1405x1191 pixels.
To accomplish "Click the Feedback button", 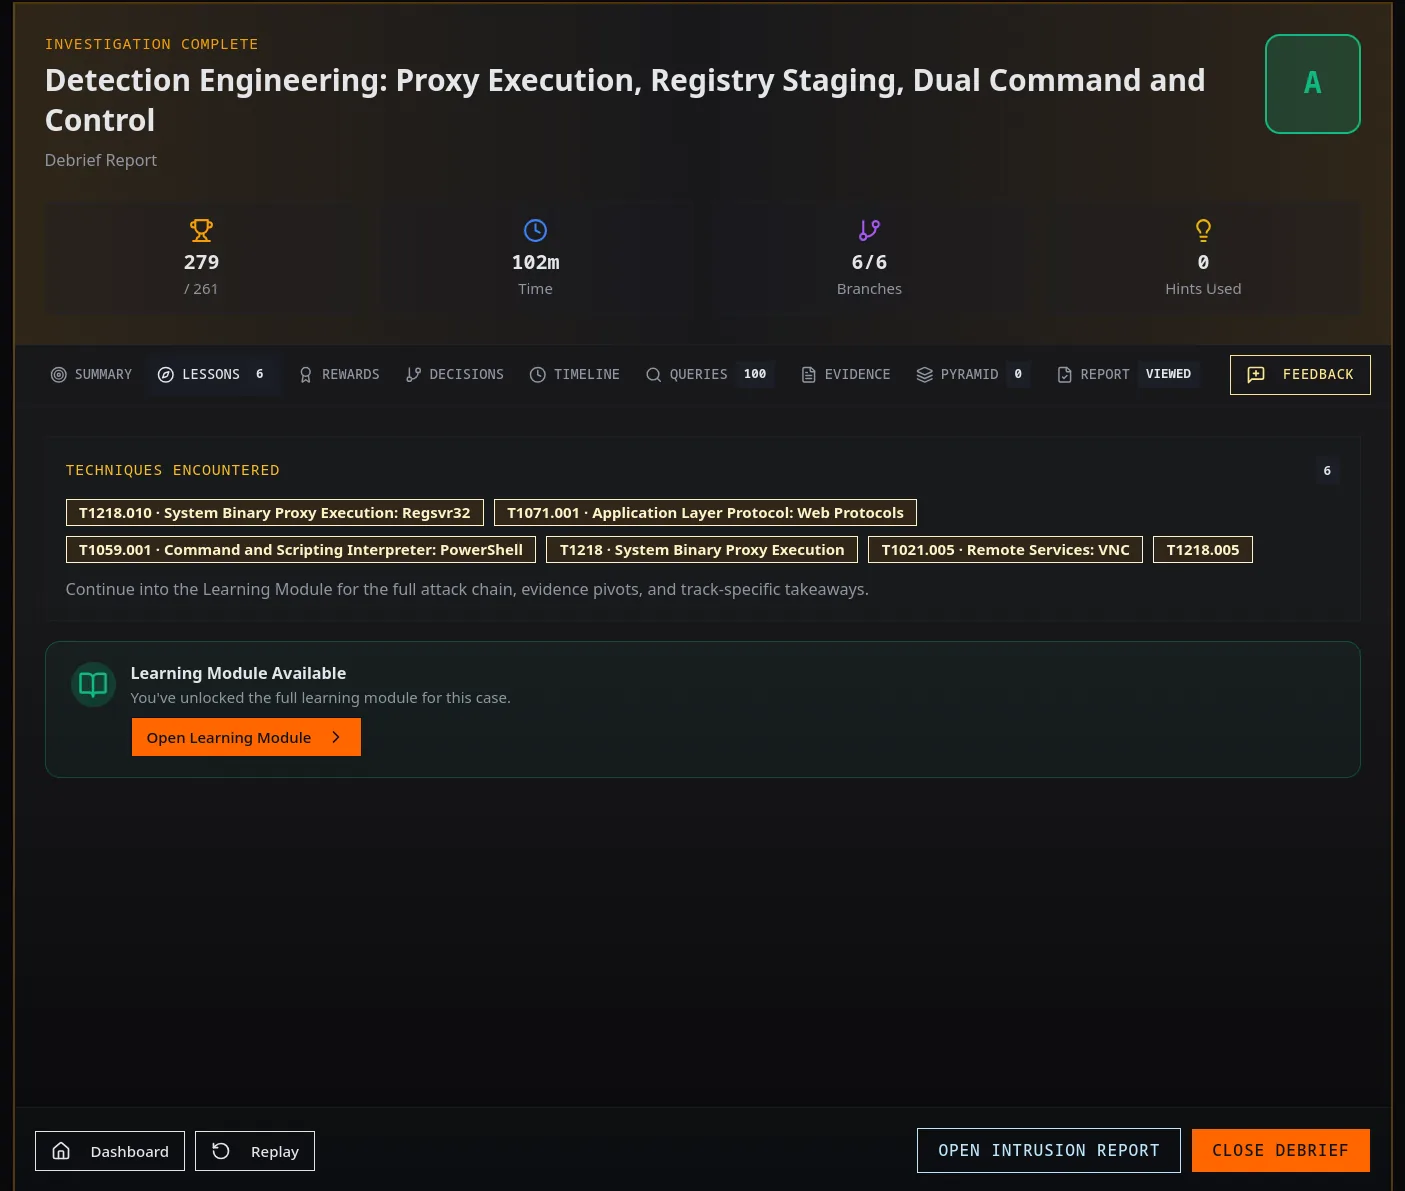I will pyautogui.click(x=1300, y=375).
